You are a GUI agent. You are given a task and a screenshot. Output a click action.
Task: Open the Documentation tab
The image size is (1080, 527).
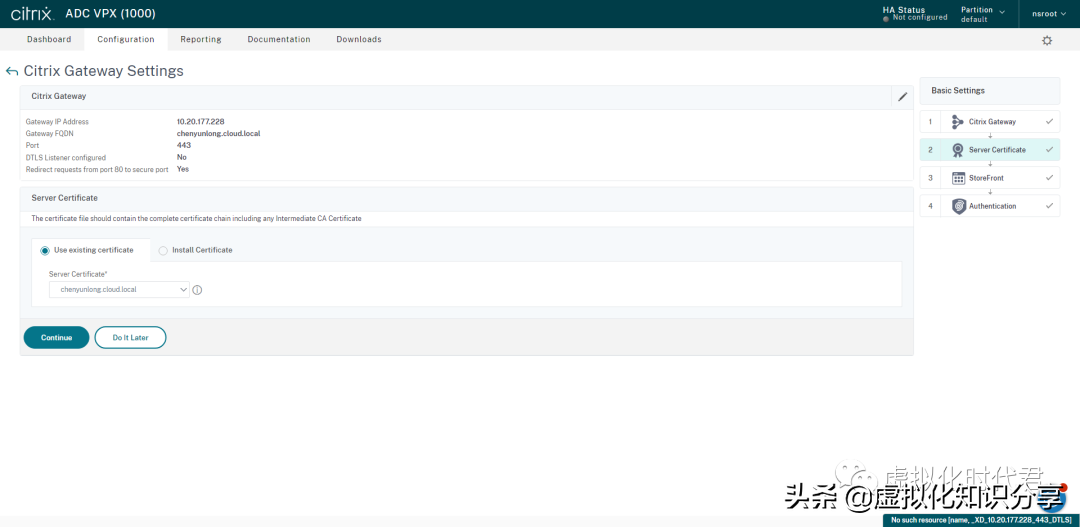click(x=279, y=39)
